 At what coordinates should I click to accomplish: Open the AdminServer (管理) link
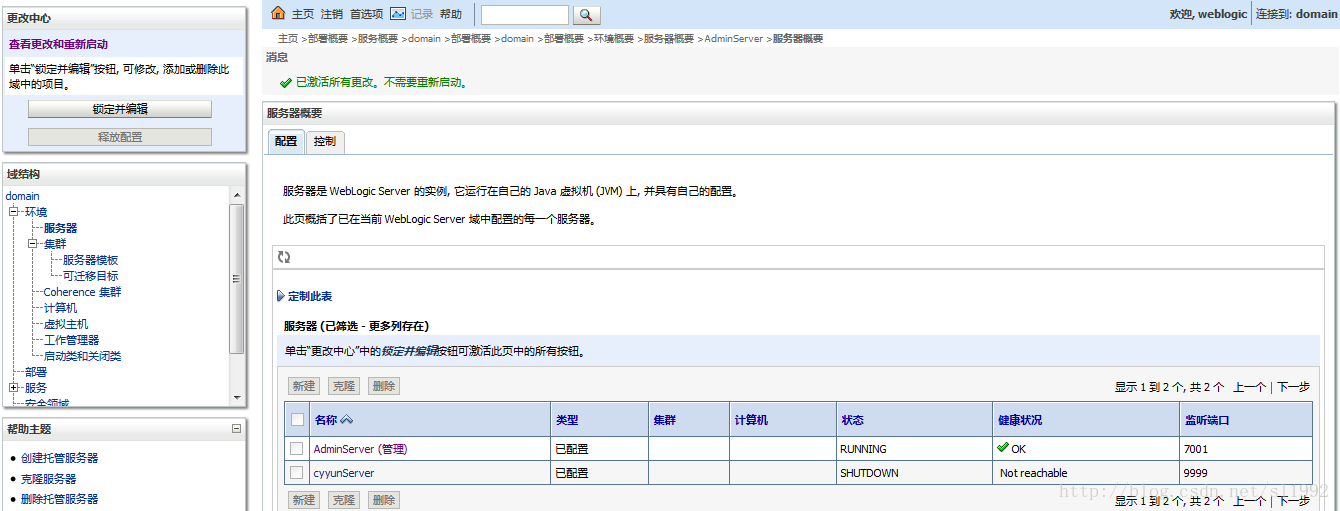(x=360, y=449)
